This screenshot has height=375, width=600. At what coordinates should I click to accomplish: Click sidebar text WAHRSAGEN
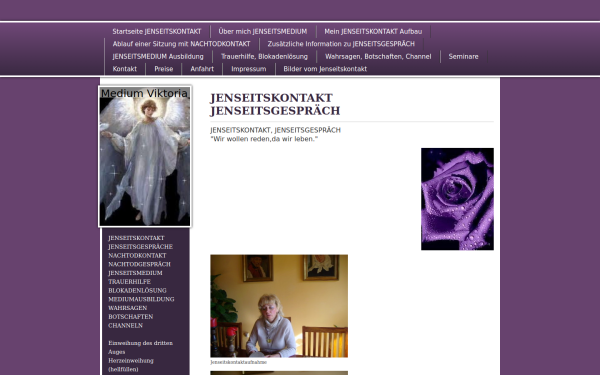tap(127, 308)
